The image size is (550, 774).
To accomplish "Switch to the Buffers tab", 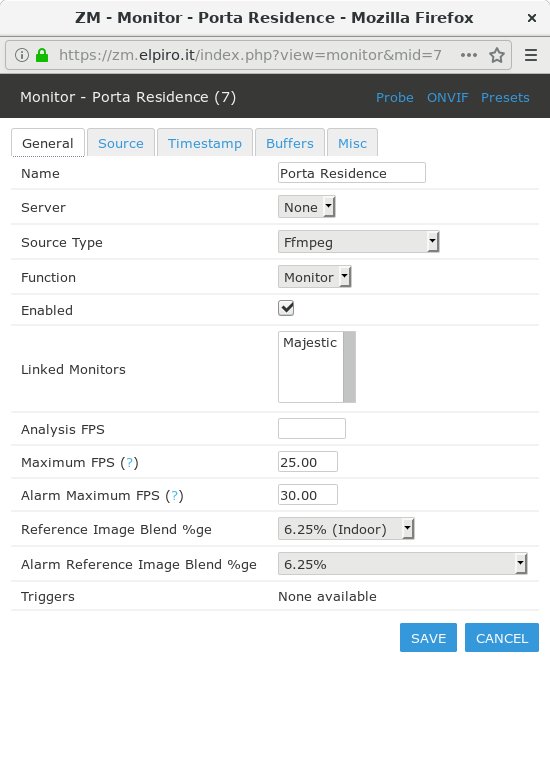I will tap(290, 143).
